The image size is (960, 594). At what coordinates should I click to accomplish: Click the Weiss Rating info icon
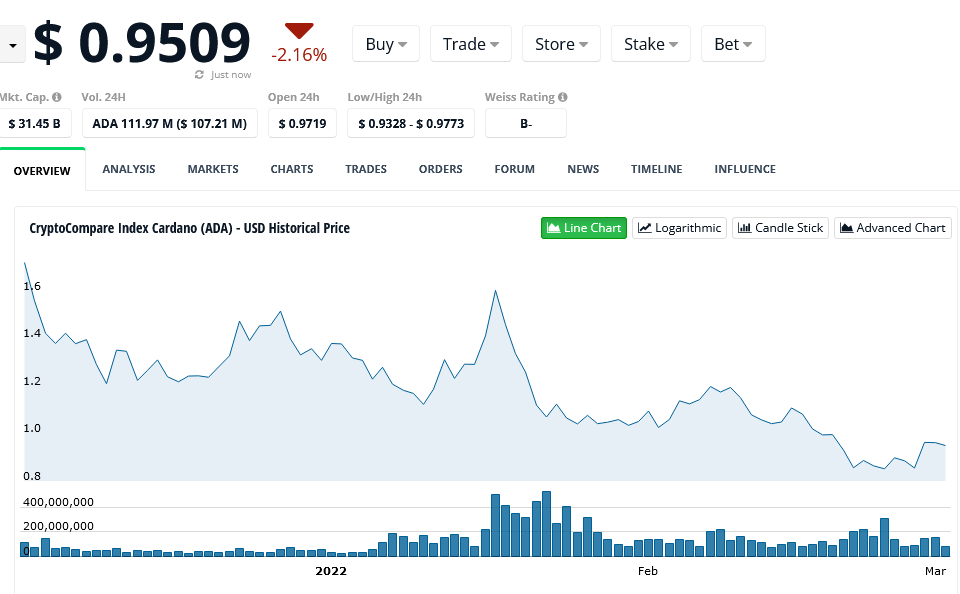(563, 97)
